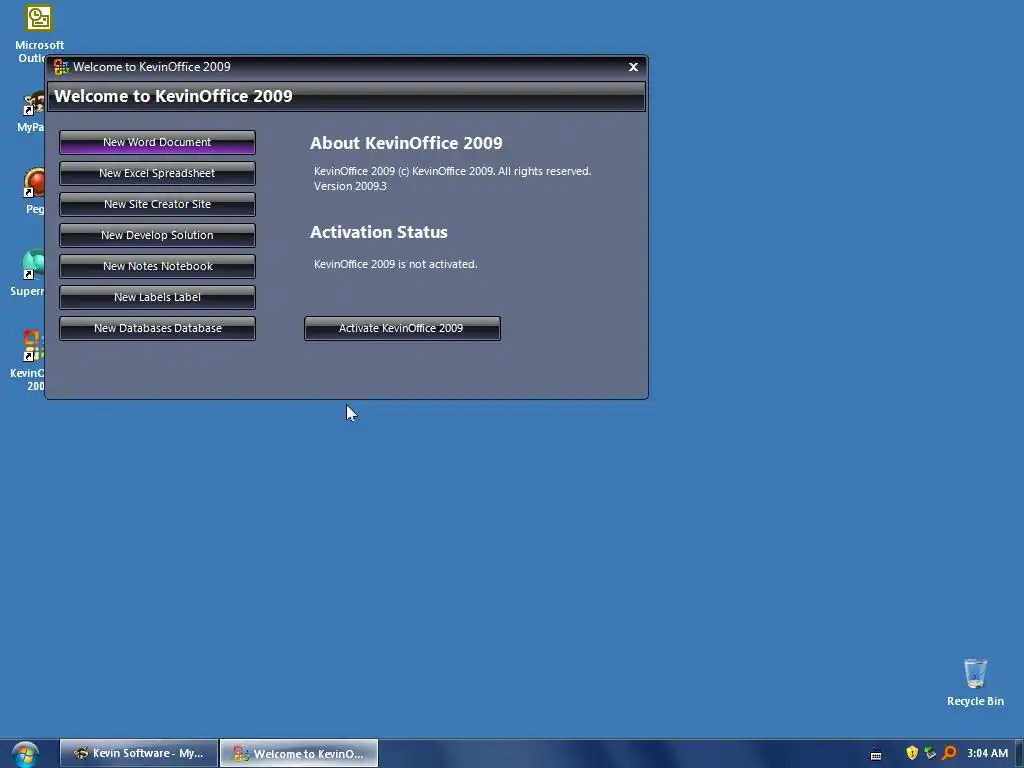Click 'KevinOffice 2009 is not activated.' text
1024x768 pixels.
(x=396, y=264)
